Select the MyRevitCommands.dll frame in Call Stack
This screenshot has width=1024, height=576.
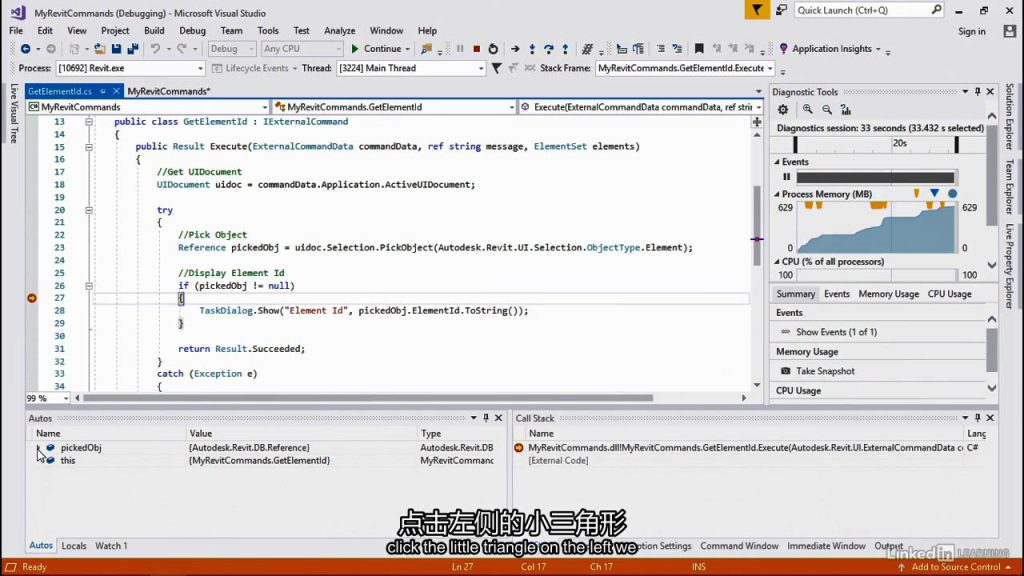744,448
